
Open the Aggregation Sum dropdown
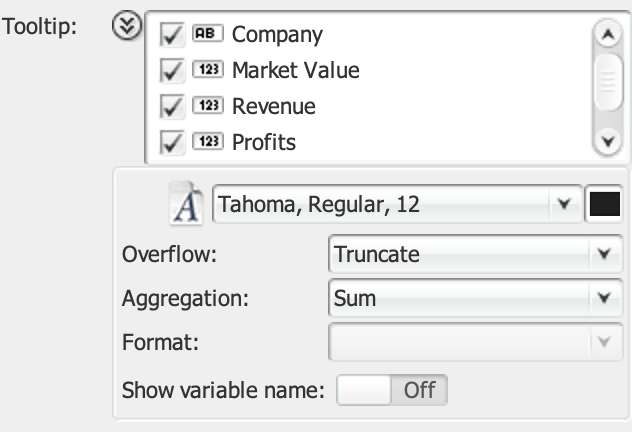coord(472,298)
